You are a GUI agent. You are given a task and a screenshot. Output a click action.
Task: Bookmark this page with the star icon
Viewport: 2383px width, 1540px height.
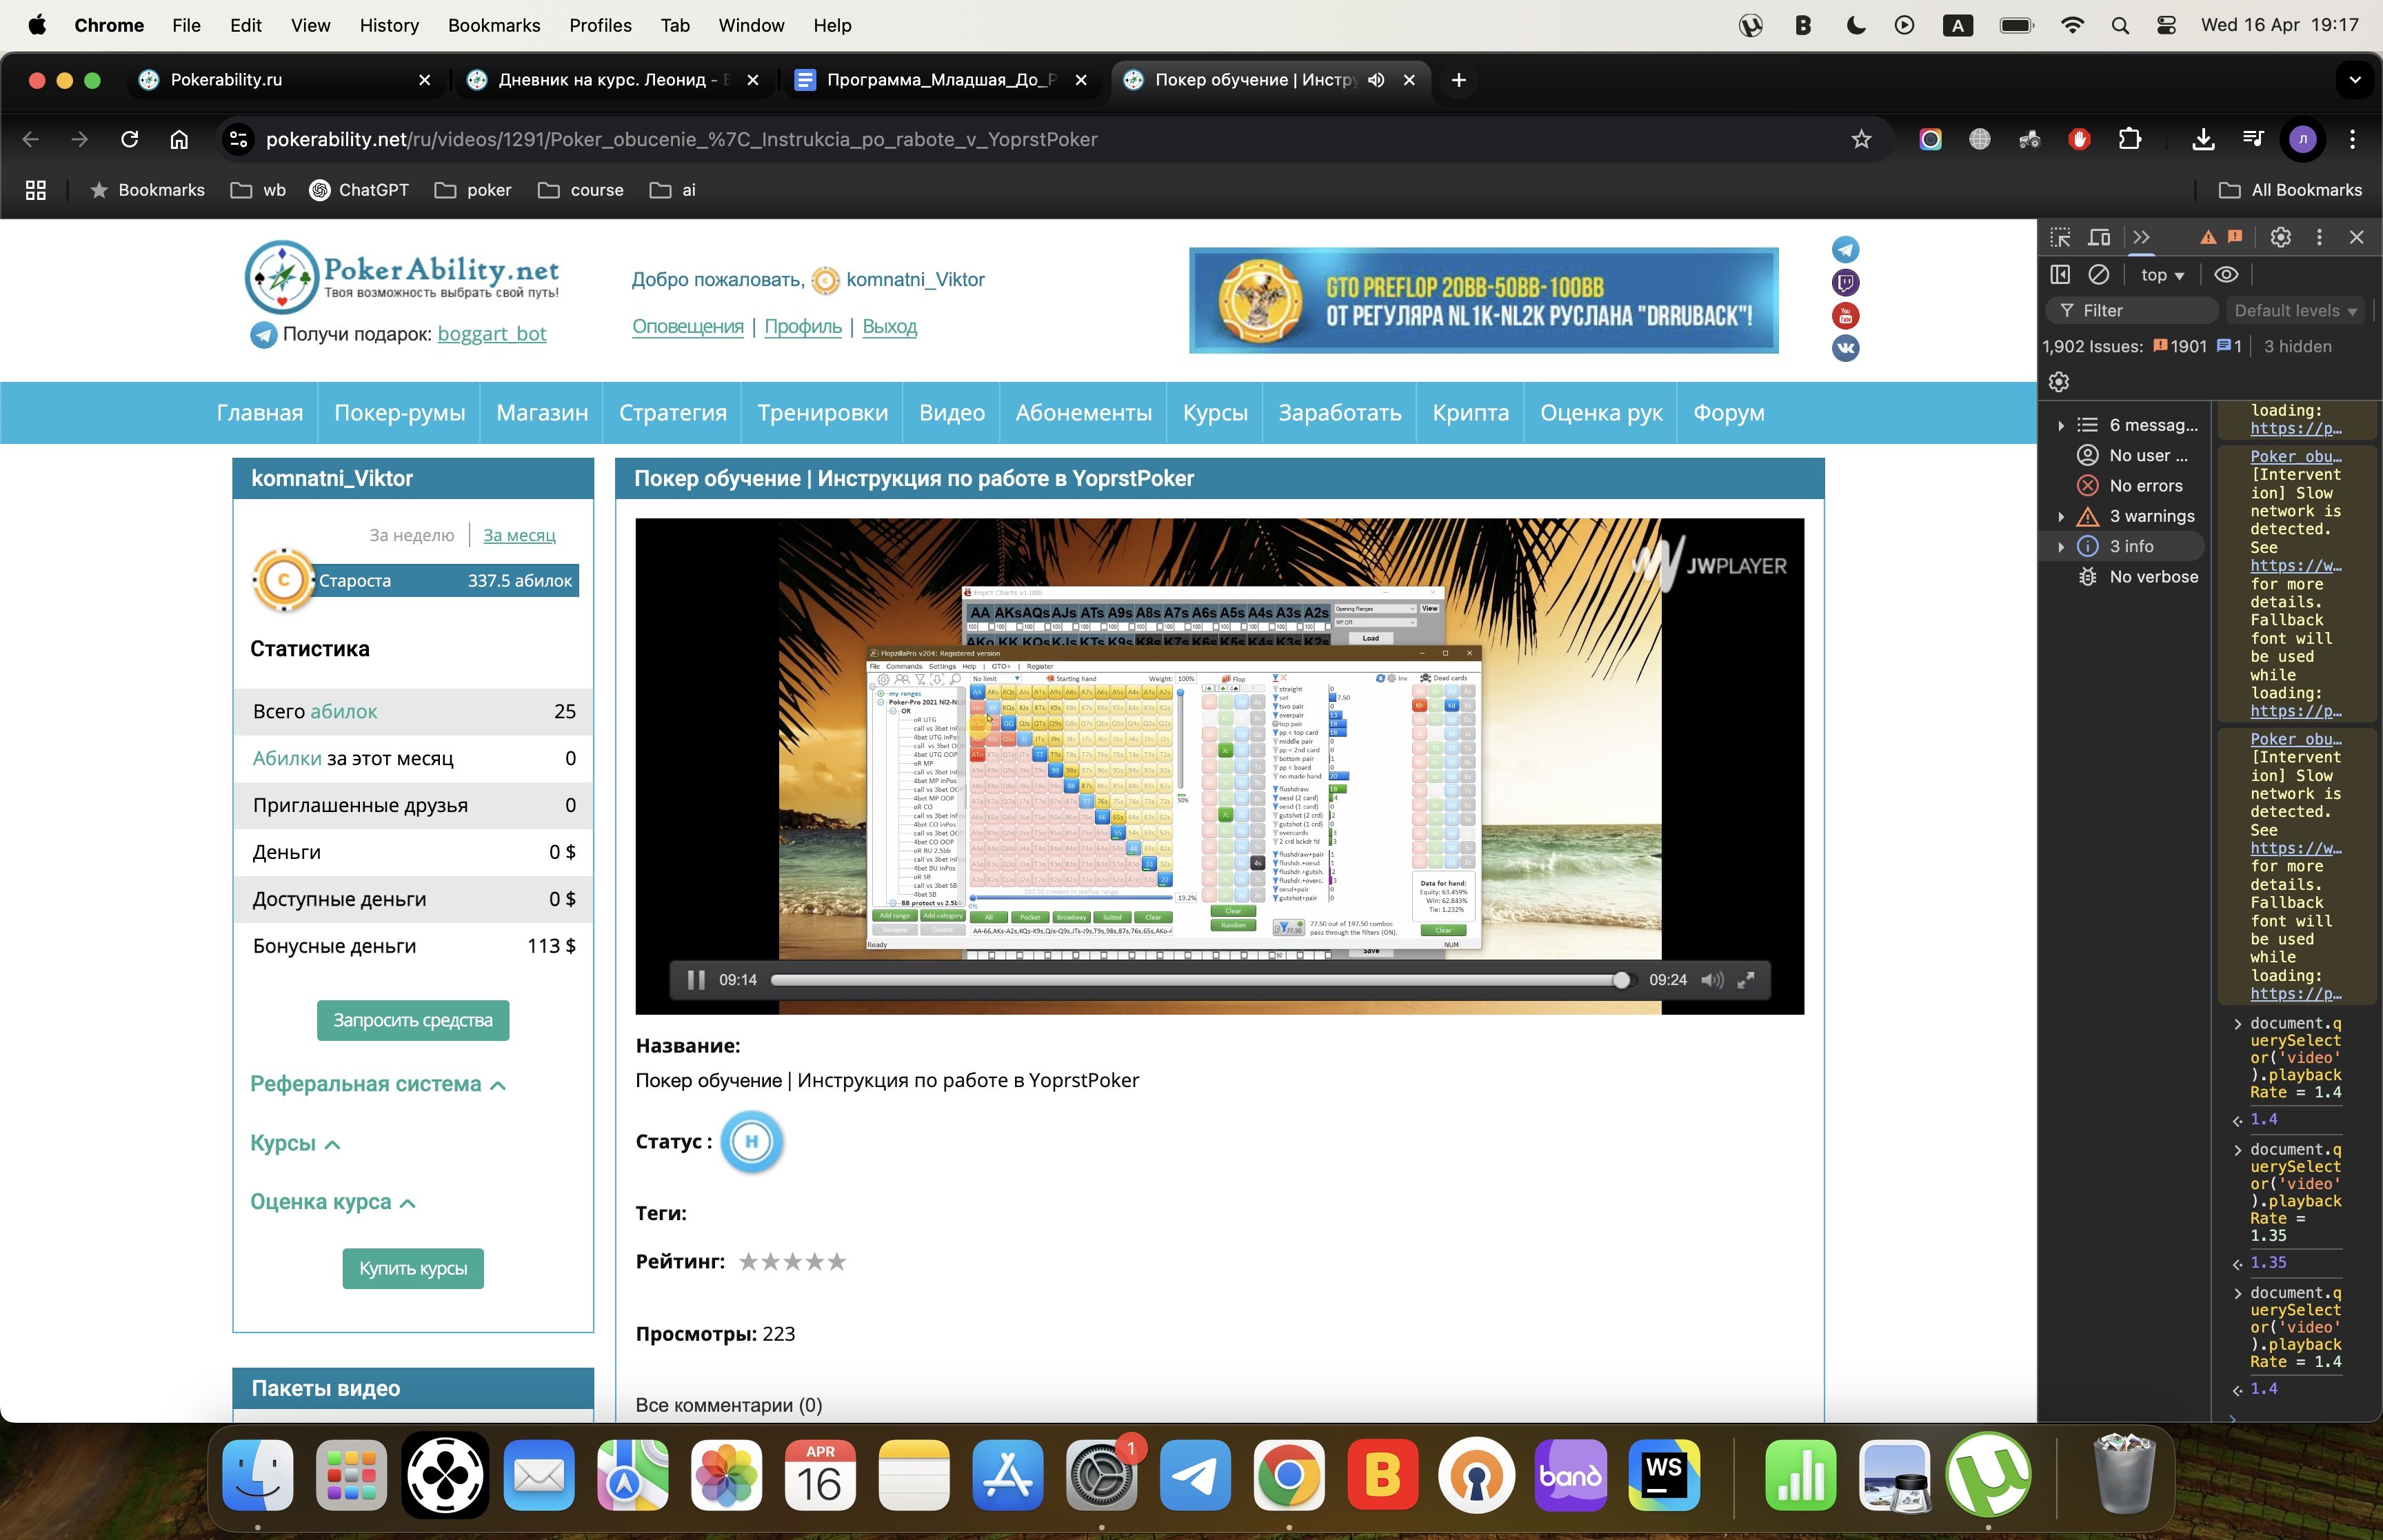pyautogui.click(x=1861, y=139)
